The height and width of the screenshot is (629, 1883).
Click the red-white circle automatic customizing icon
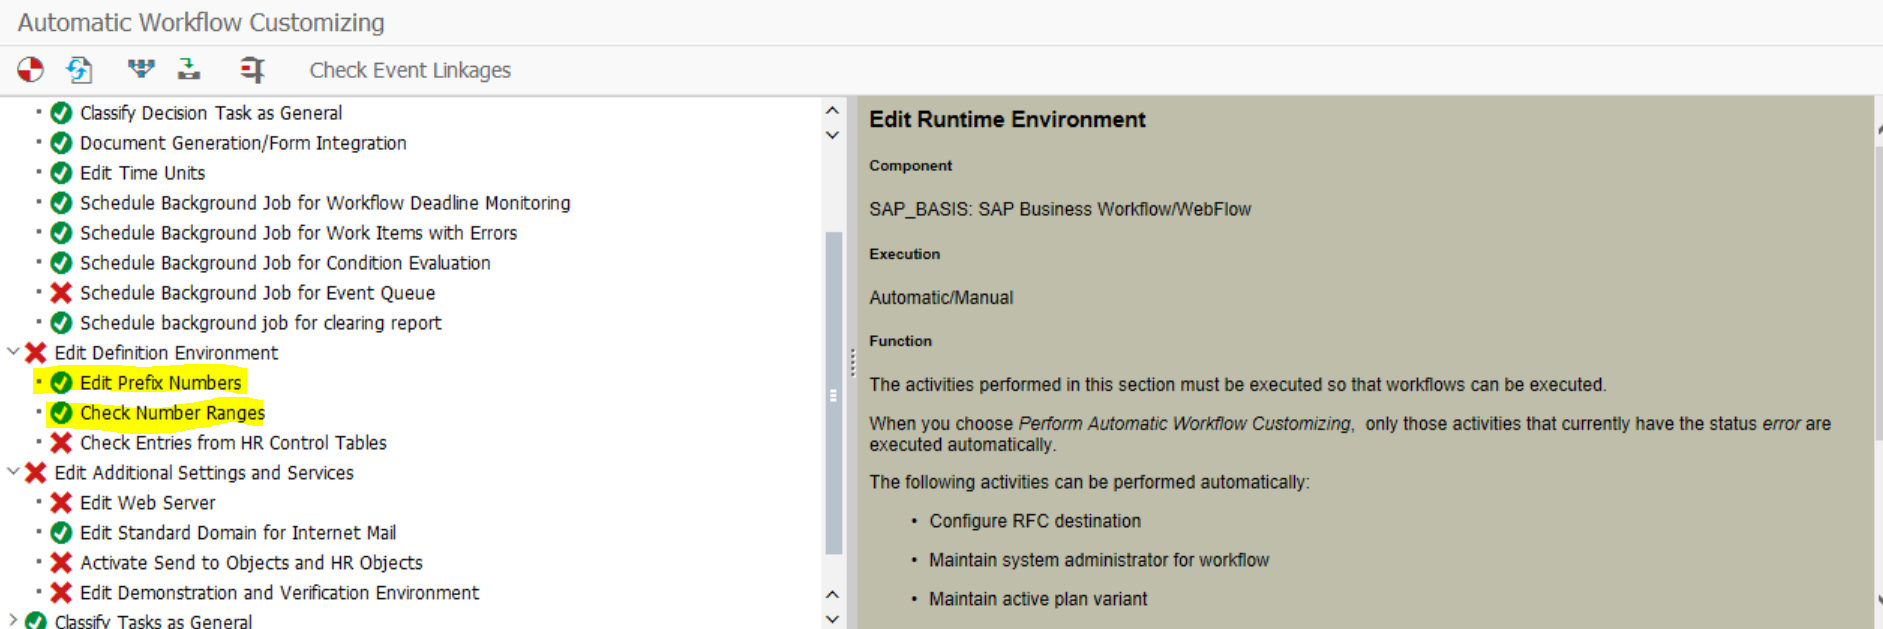click(x=30, y=70)
